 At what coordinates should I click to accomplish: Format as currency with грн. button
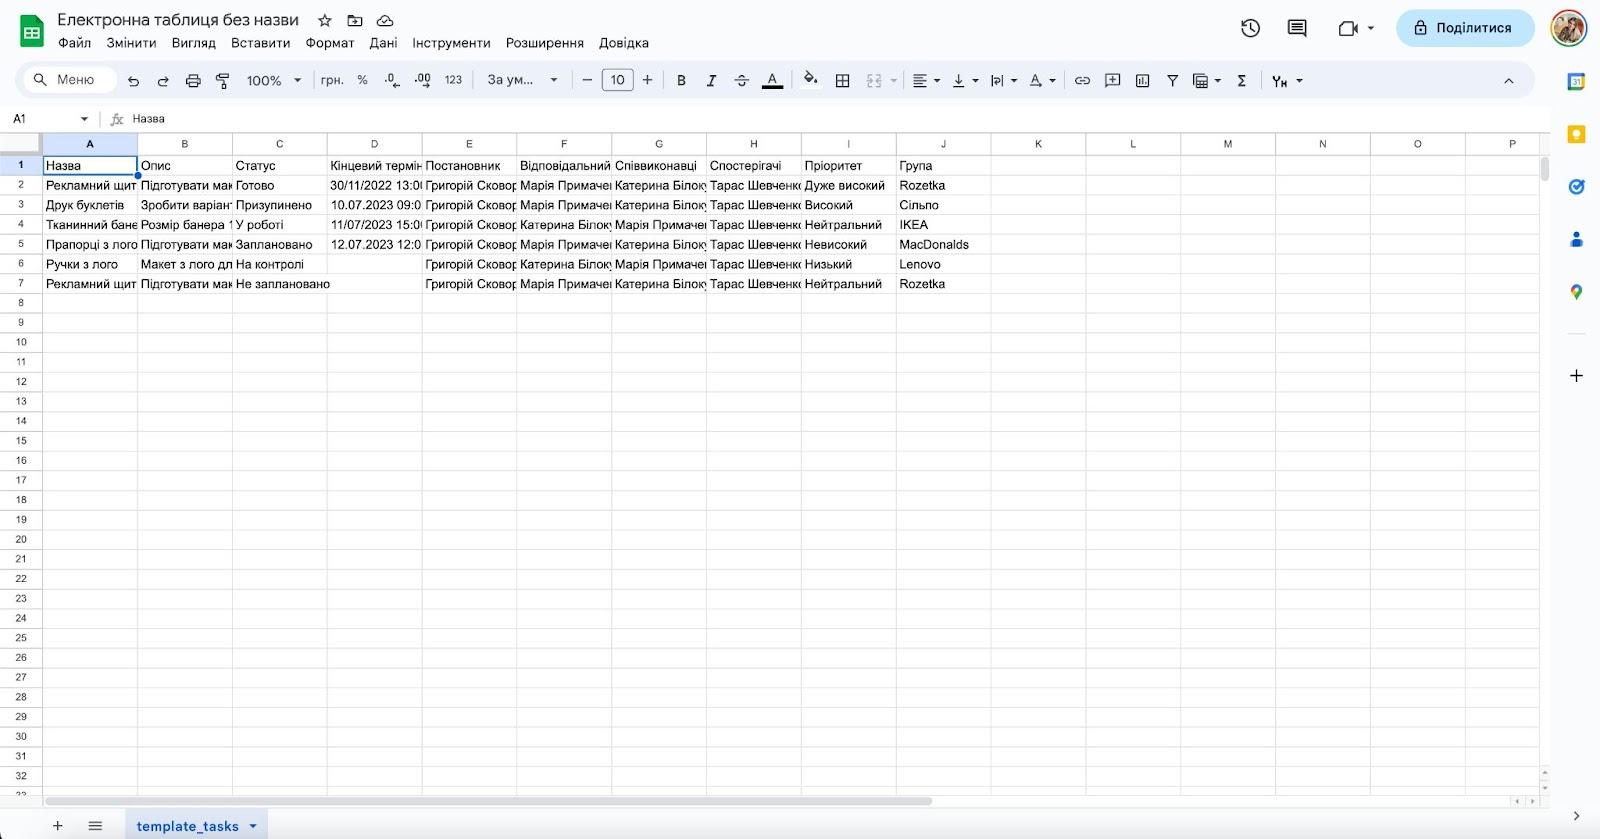332,80
